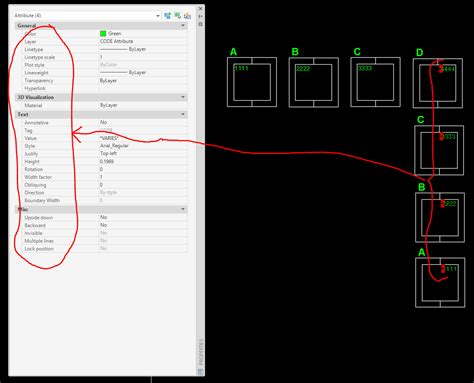Click the Height value field

(x=143, y=161)
